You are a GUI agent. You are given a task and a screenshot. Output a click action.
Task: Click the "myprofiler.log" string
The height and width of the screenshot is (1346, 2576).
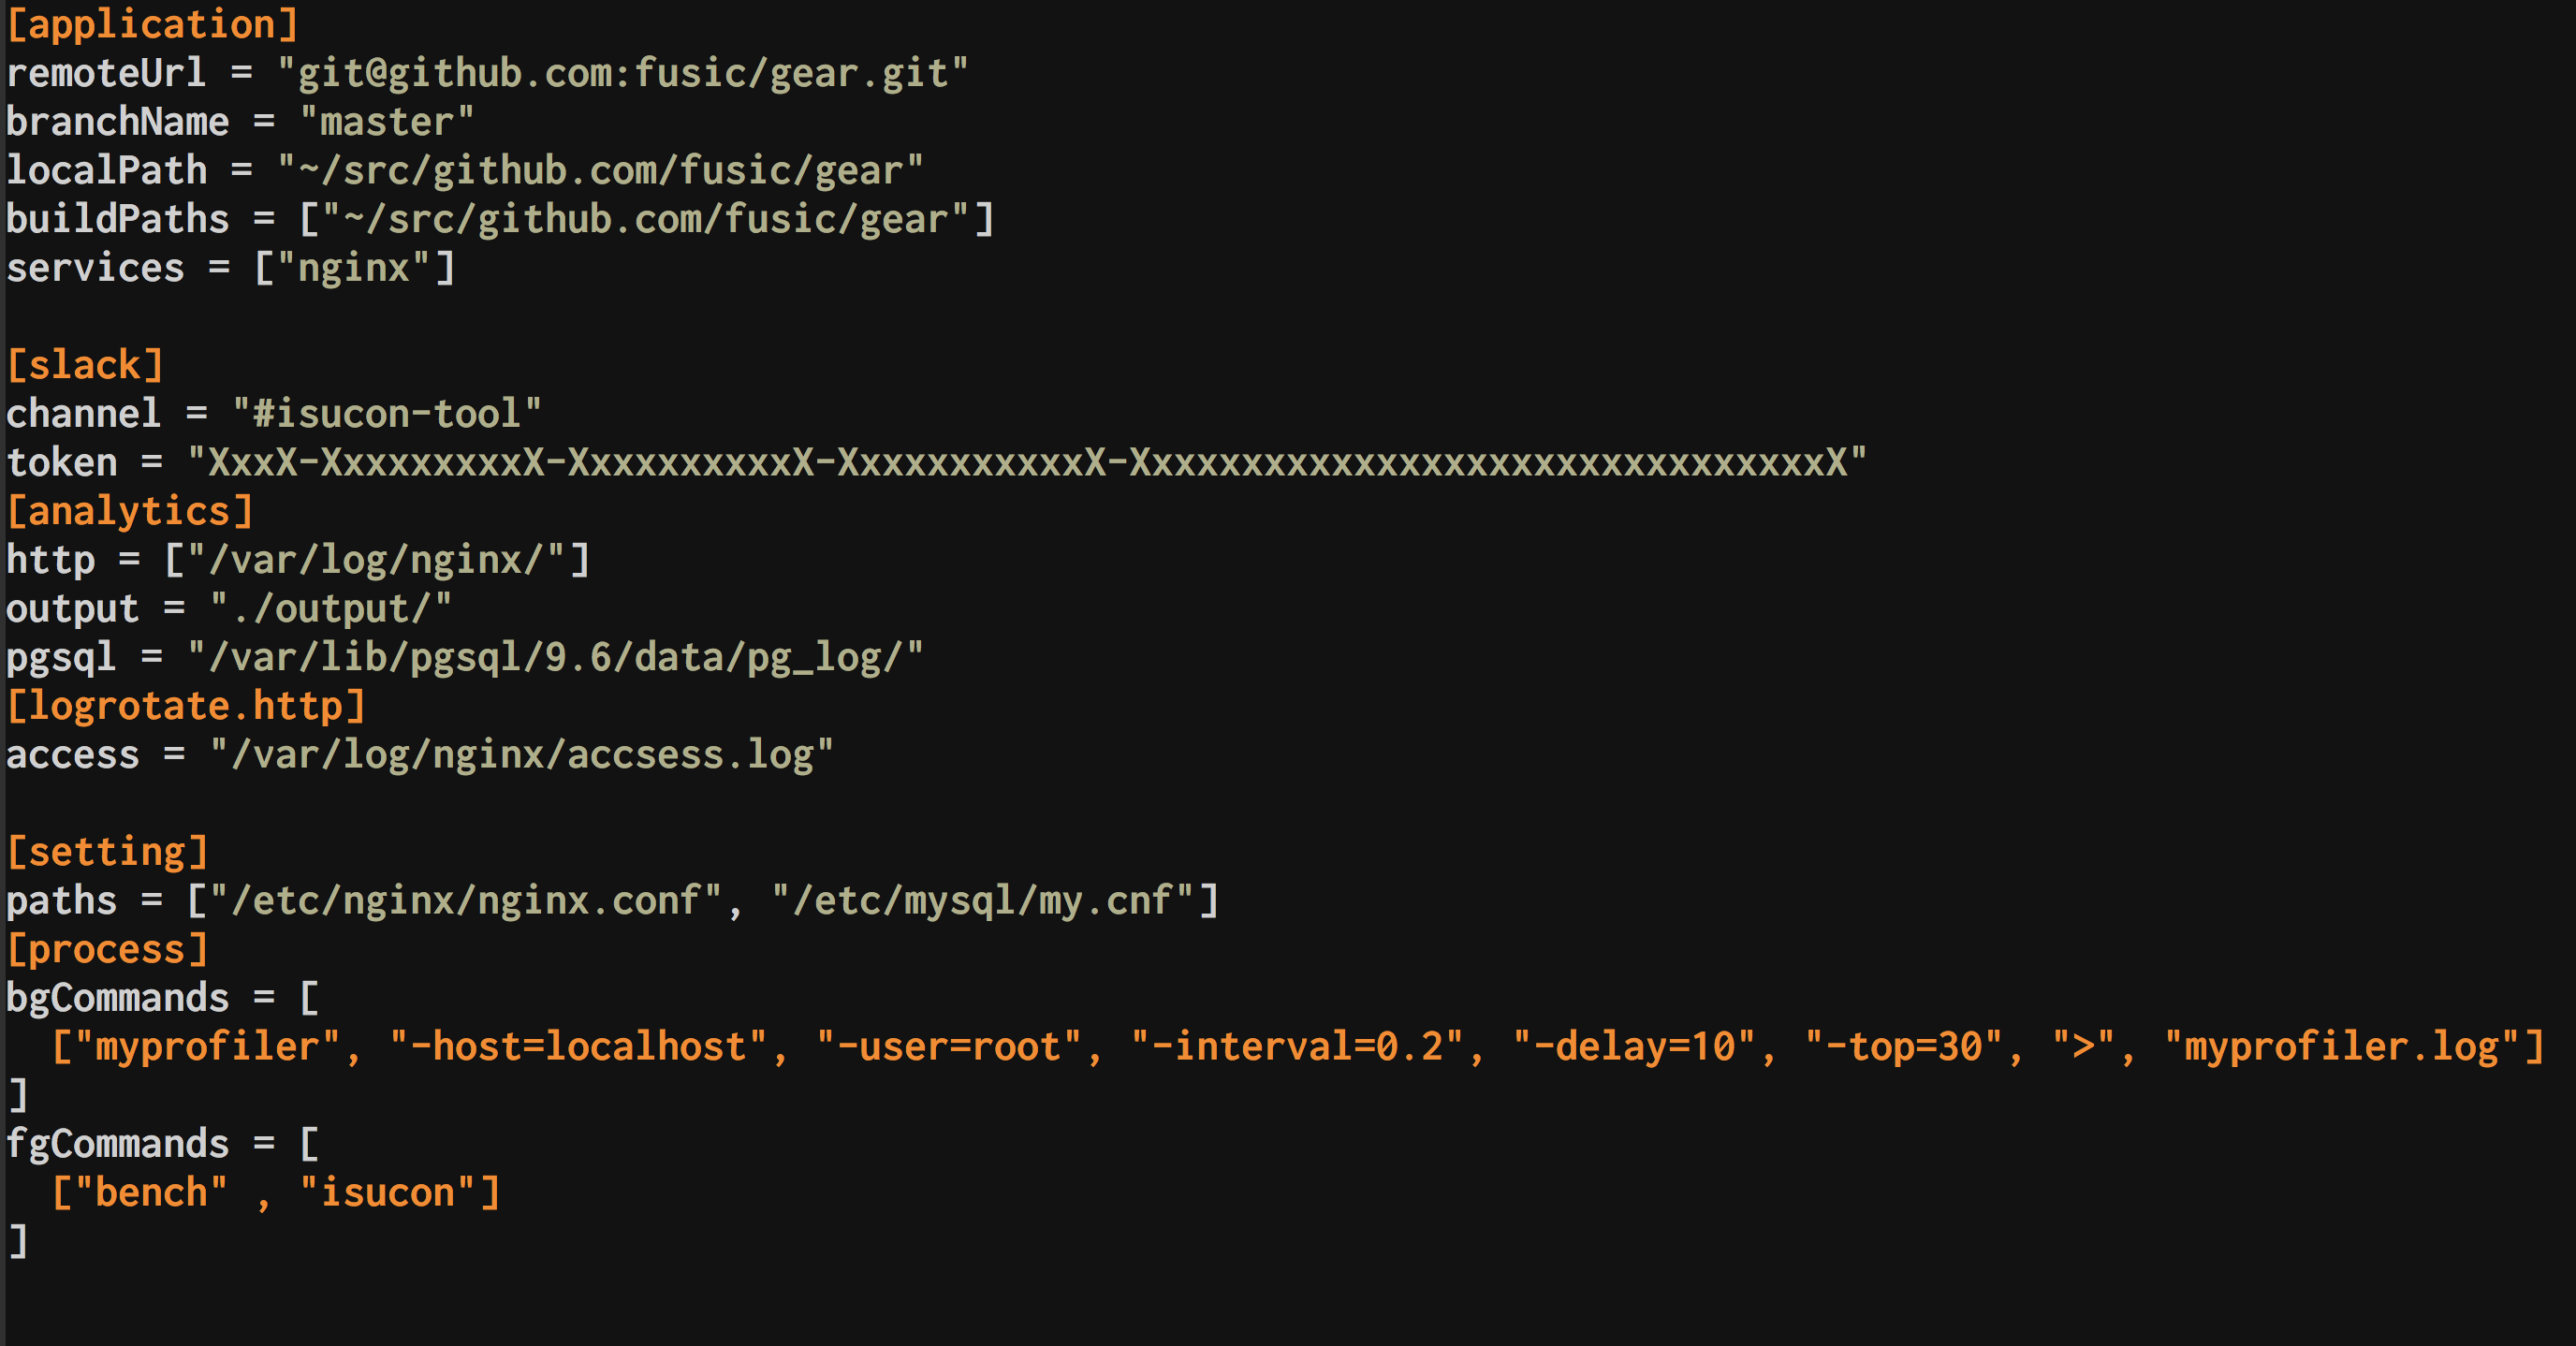[x=2342, y=1047]
